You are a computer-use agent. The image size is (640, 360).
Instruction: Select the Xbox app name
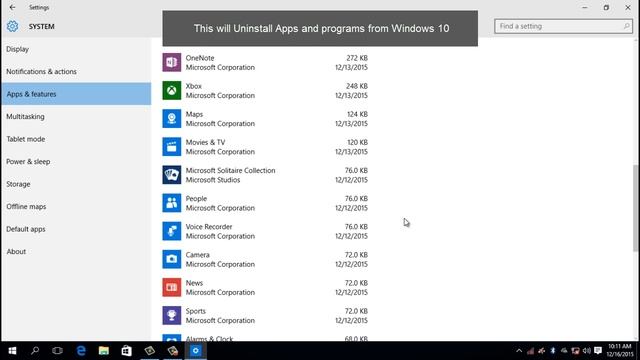point(193,86)
